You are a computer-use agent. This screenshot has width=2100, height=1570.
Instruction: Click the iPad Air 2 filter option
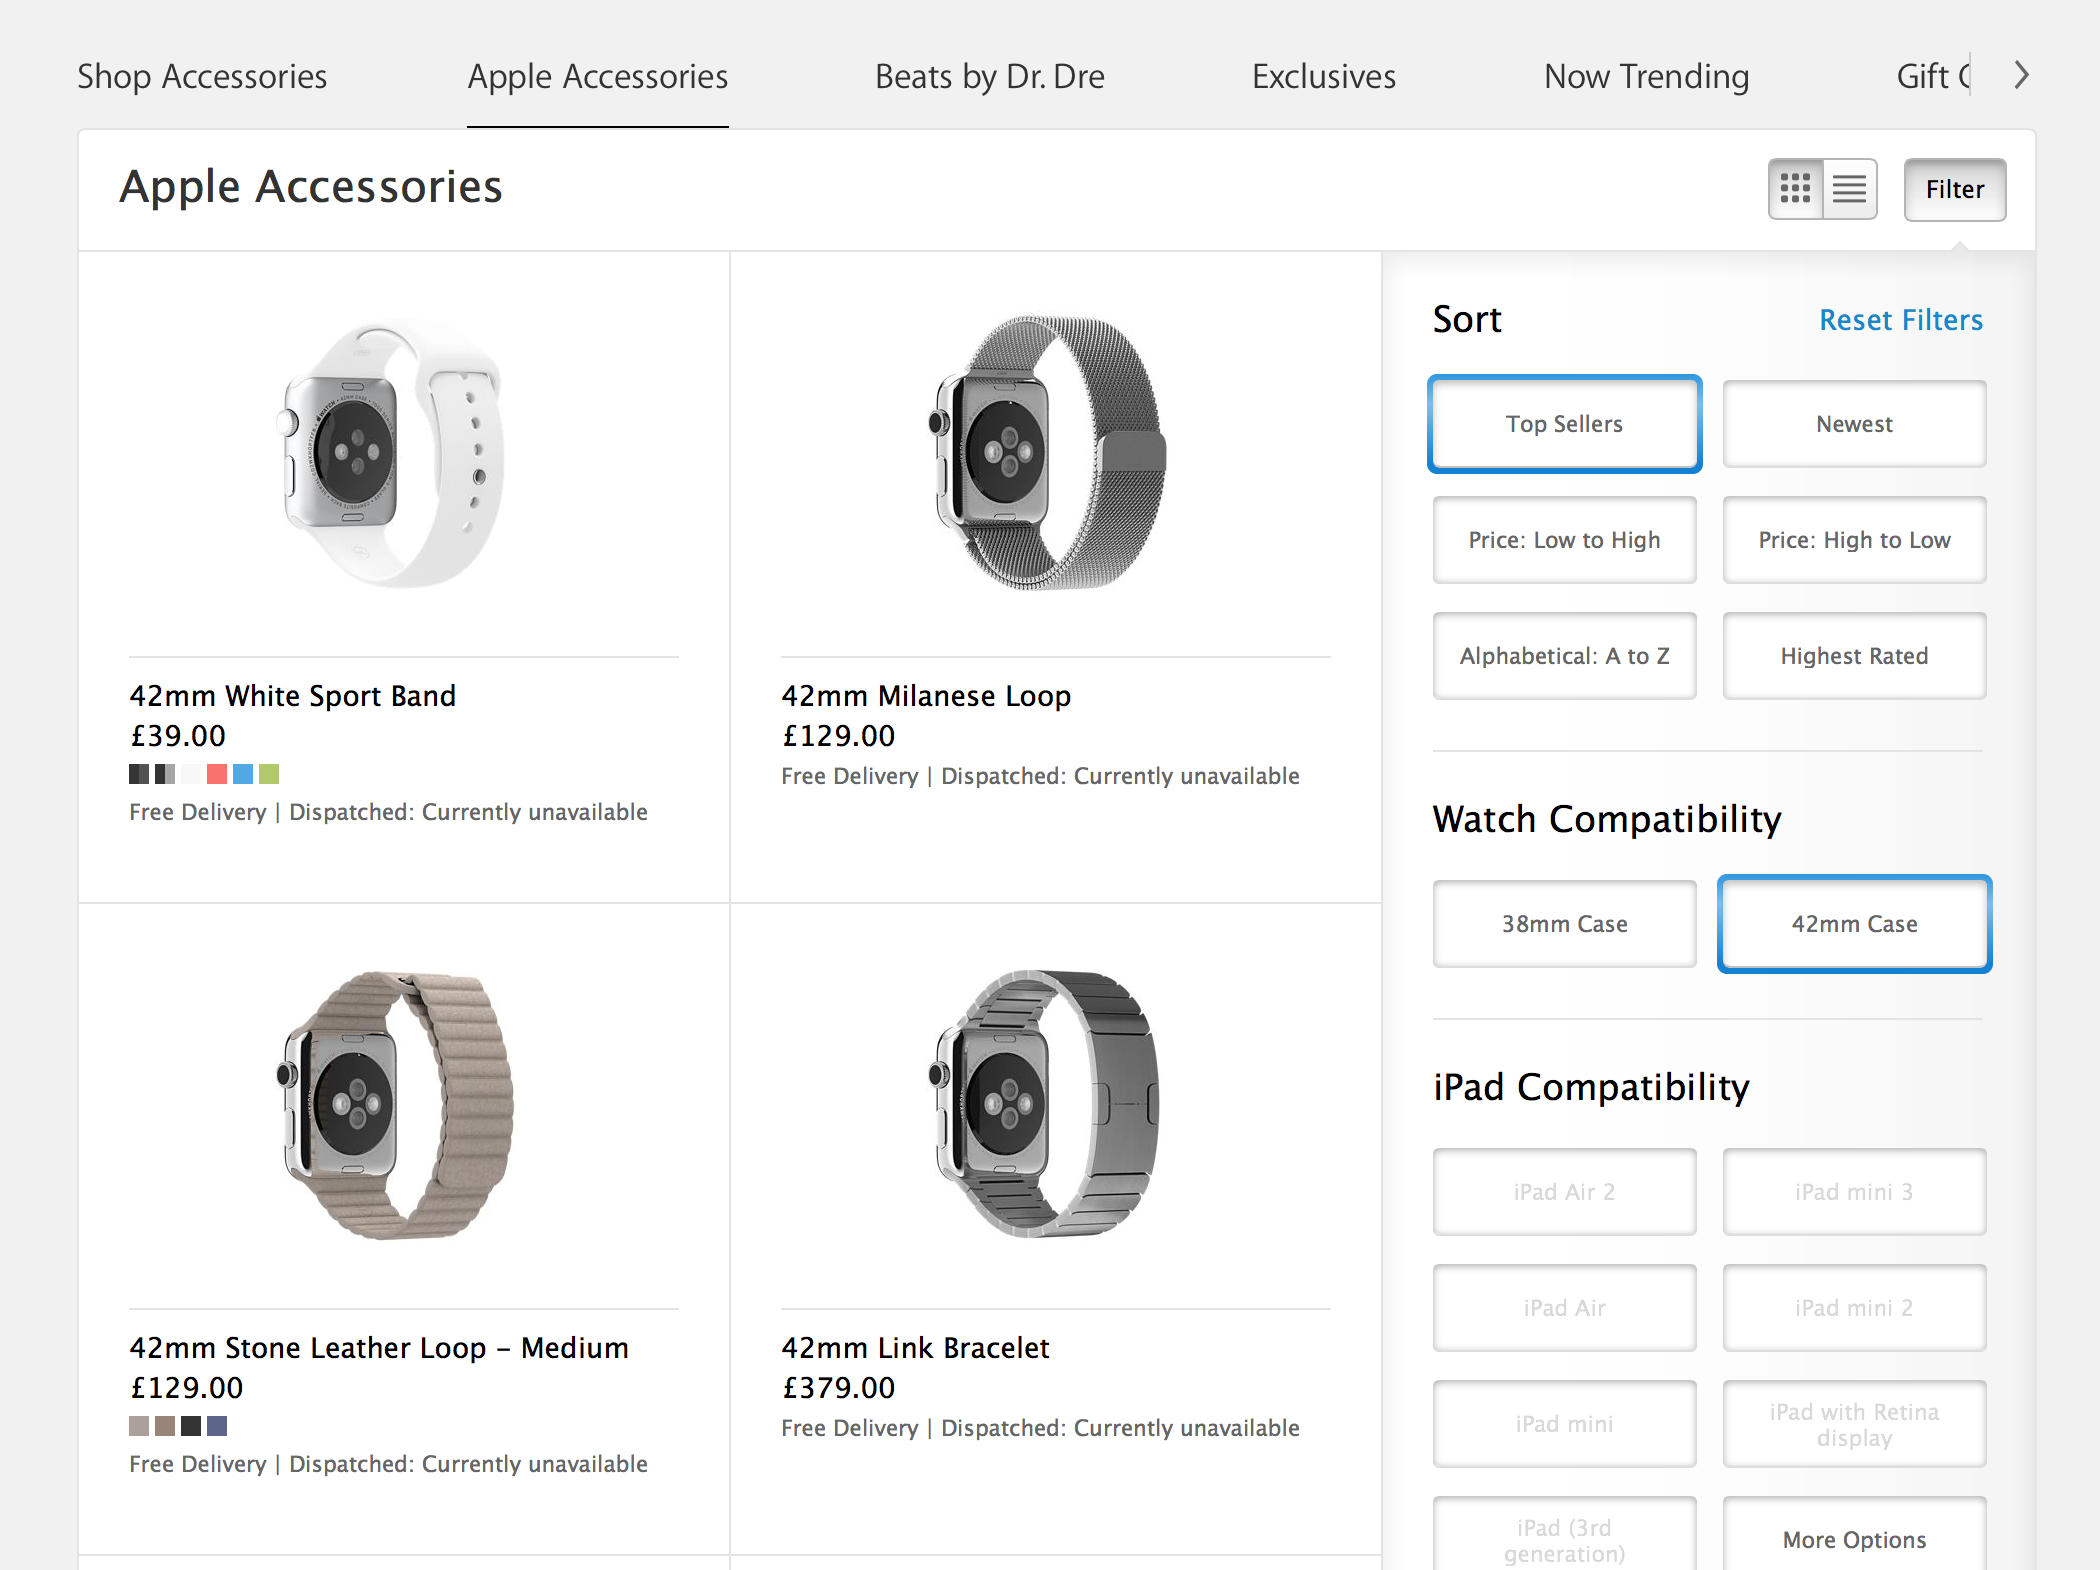1564,1192
